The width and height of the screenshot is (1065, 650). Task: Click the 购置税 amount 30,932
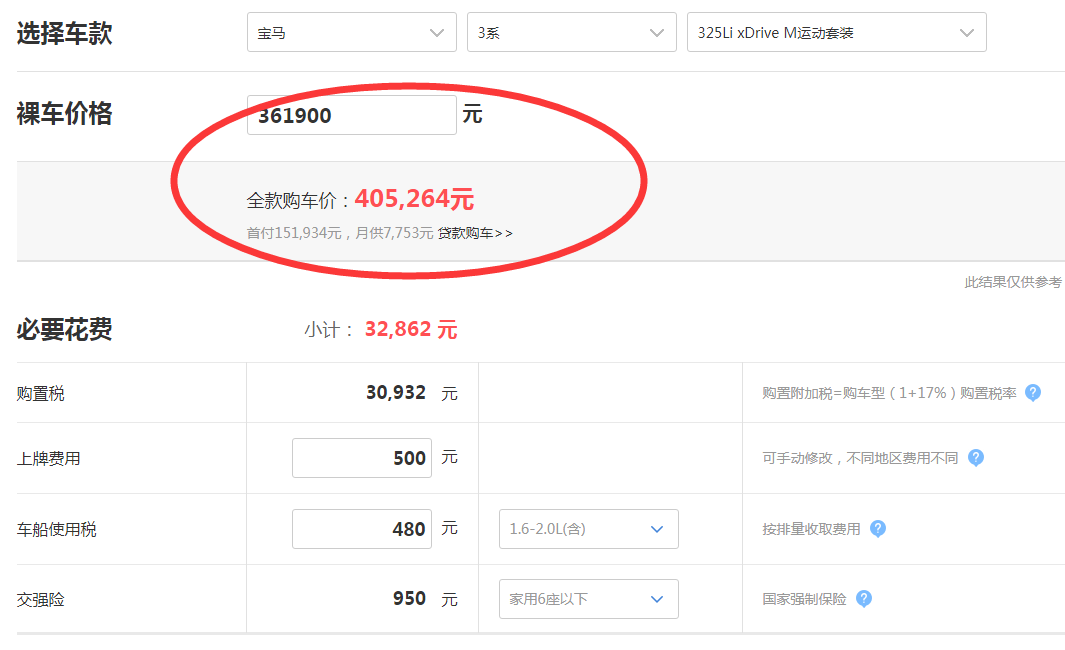[396, 393]
